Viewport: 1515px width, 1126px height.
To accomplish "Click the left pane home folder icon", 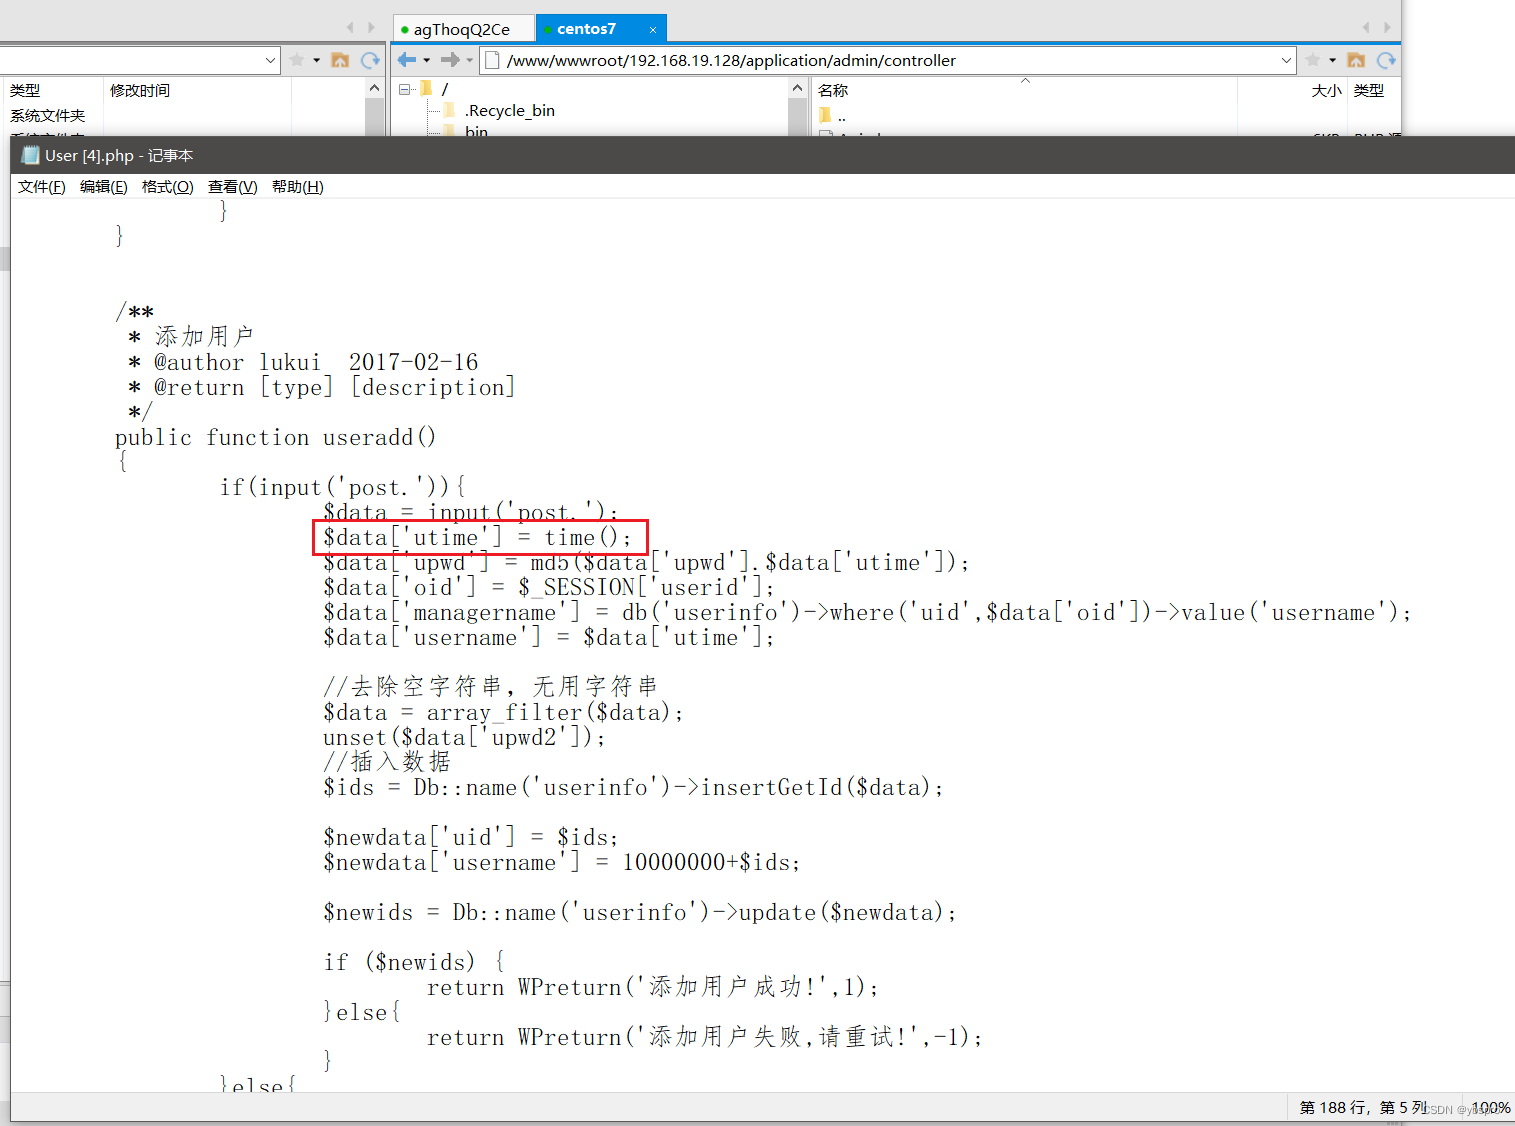I will point(340,60).
